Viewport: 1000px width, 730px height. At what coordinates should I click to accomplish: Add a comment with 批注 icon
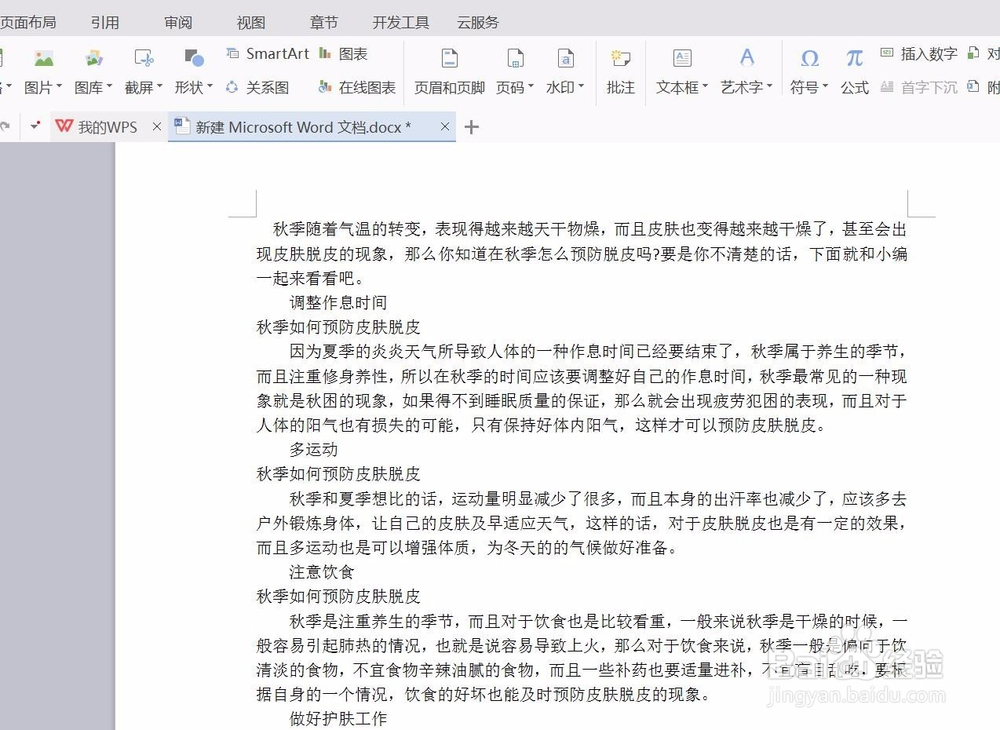coord(621,59)
